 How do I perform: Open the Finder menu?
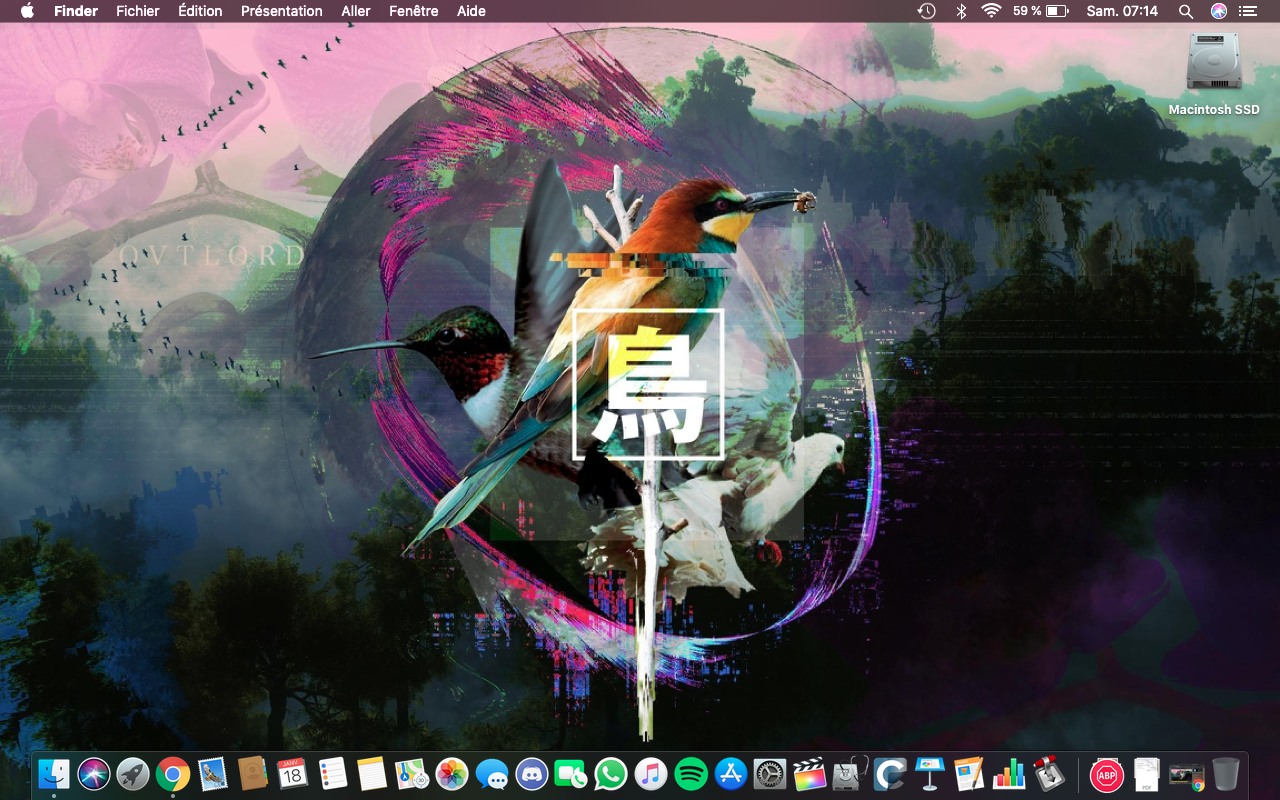pos(76,11)
